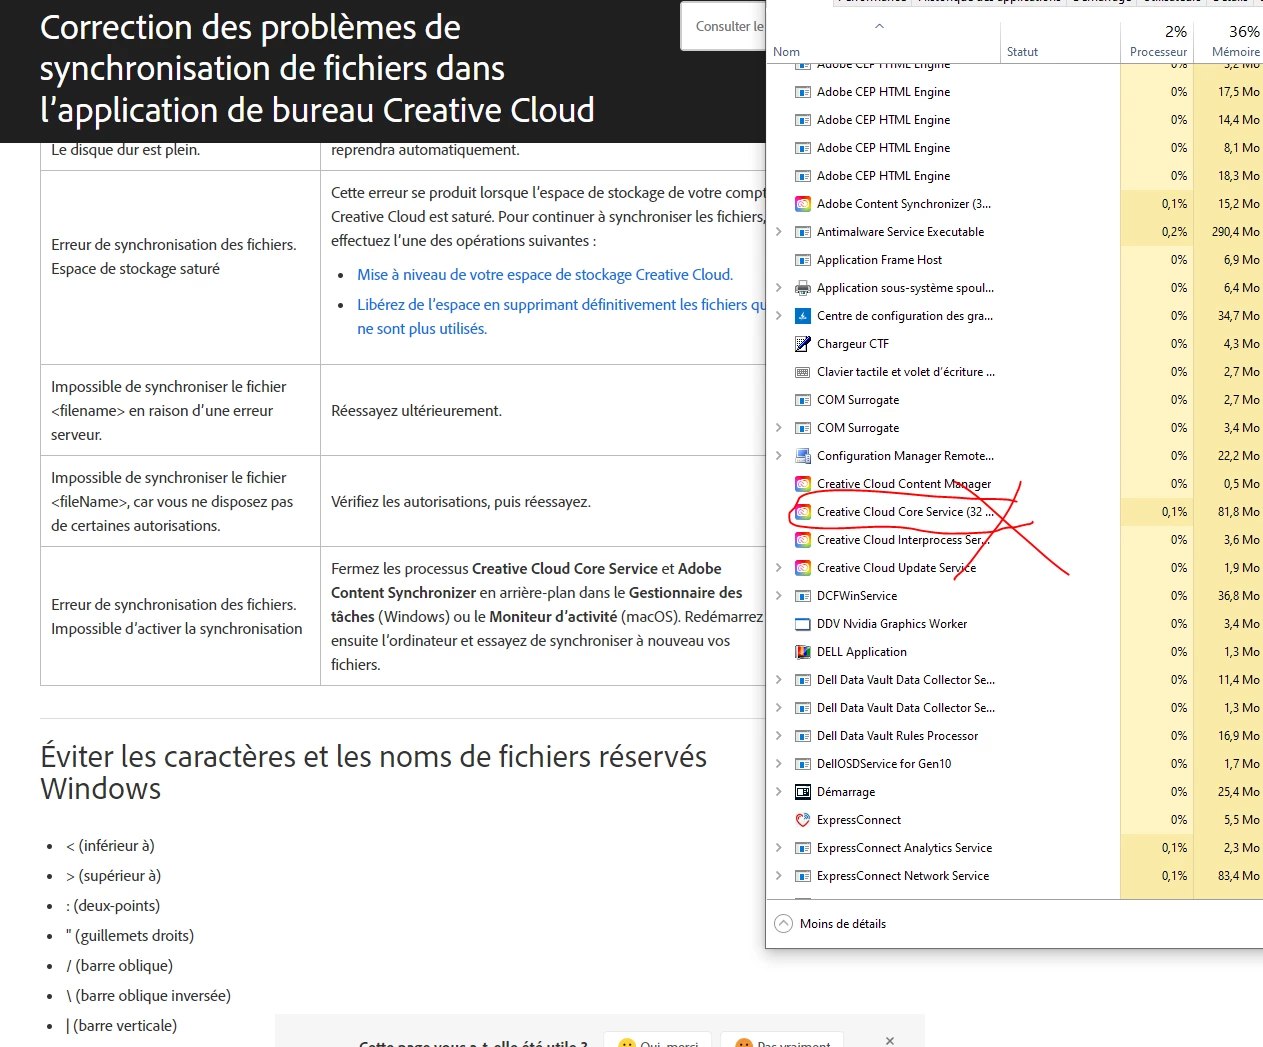This screenshot has height=1047, width=1263.
Task: Click the 2% total processor usage
Action: click(1176, 32)
